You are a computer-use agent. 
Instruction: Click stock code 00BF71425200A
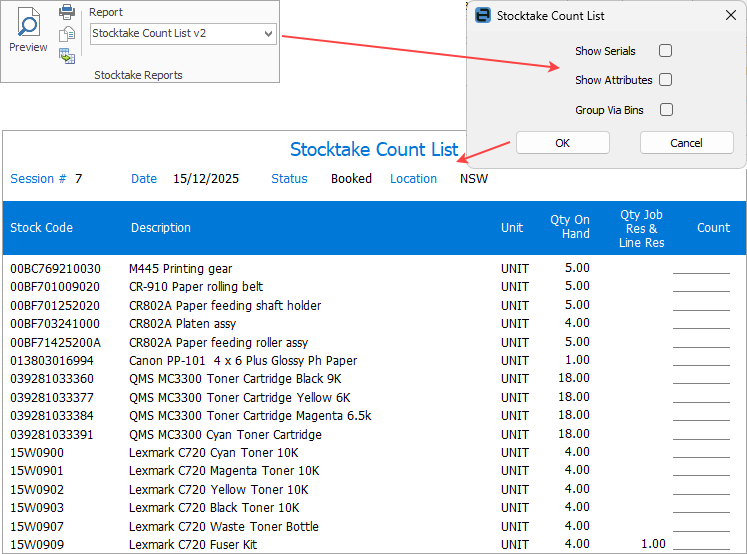(x=55, y=343)
